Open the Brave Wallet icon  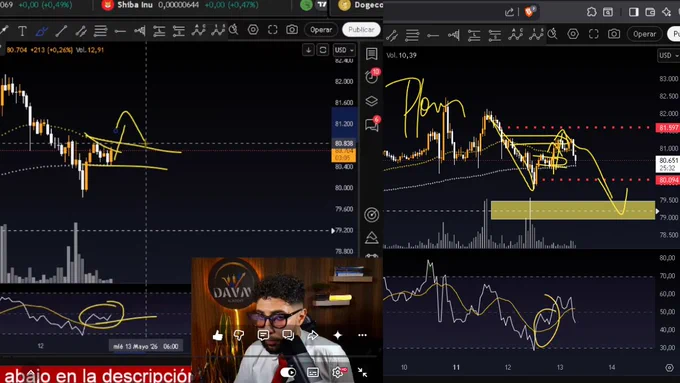click(650, 12)
